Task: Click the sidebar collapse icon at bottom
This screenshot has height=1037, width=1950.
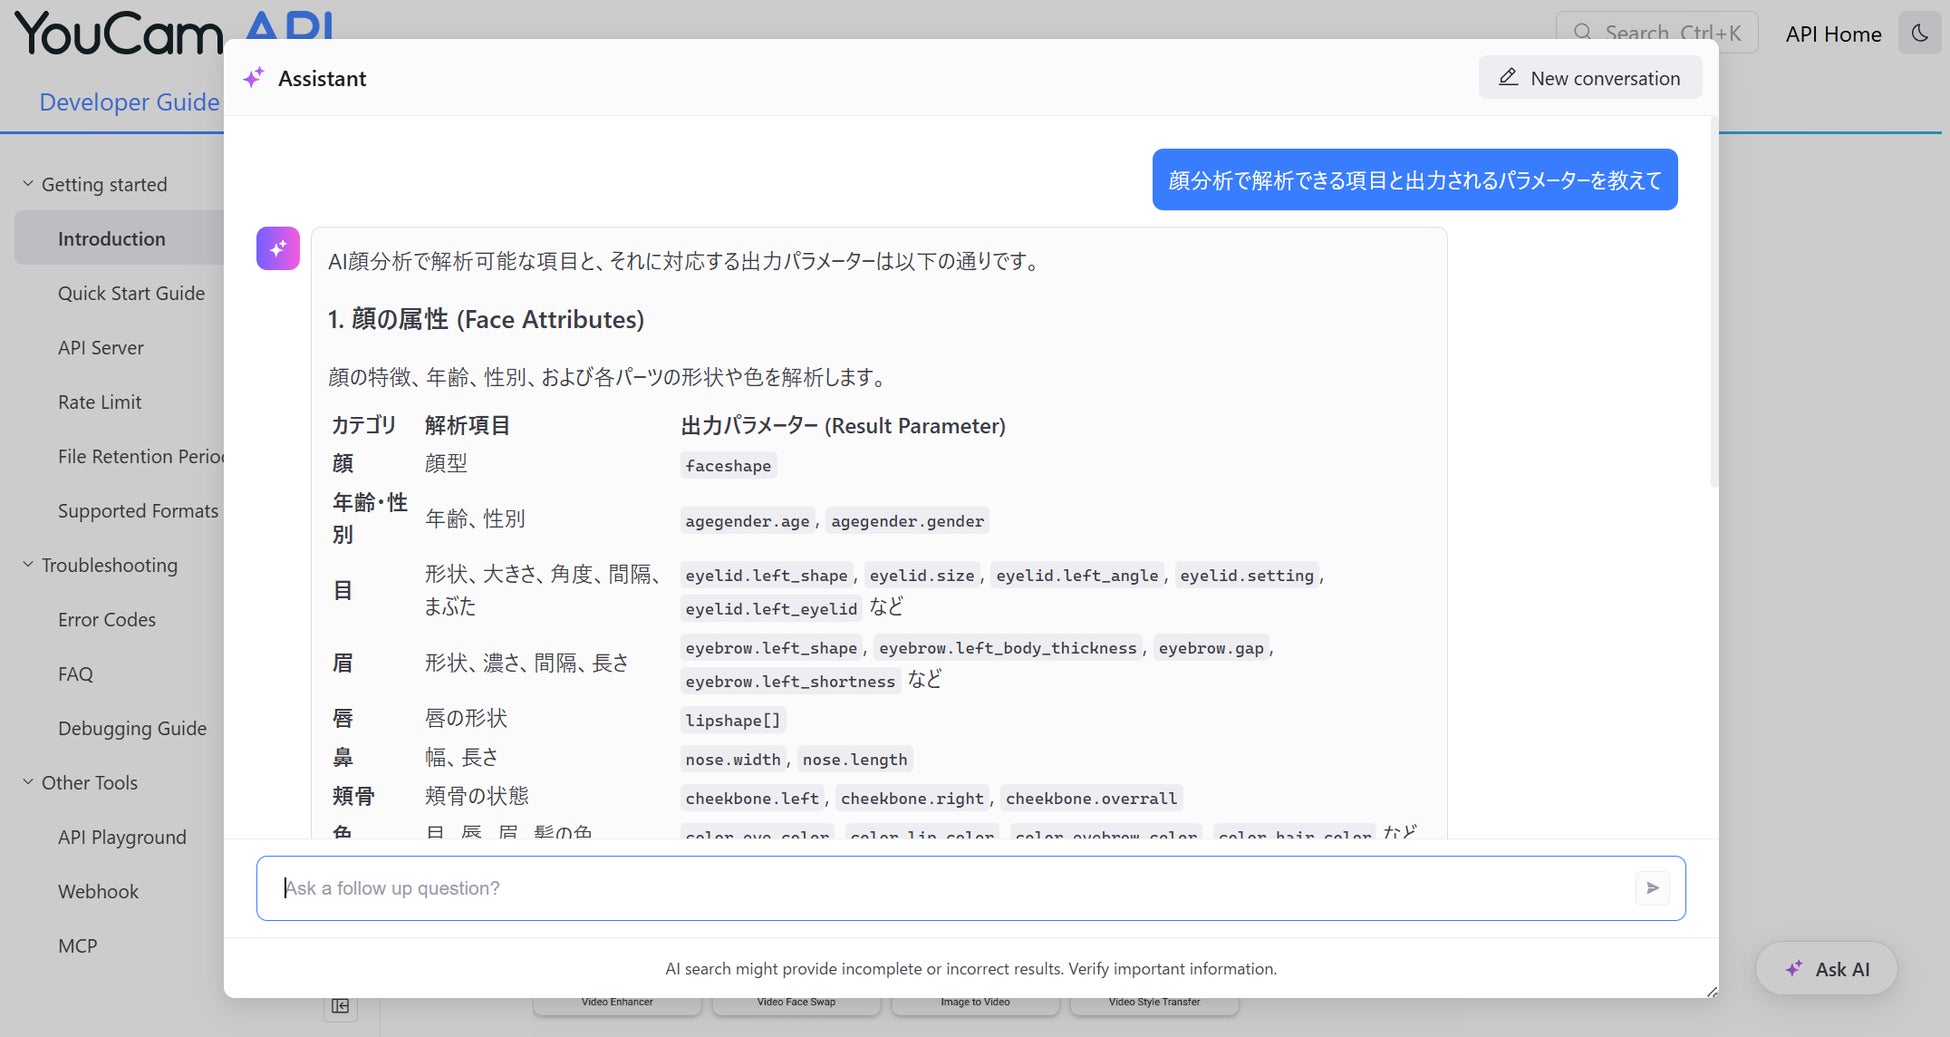Action: pyautogui.click(x=340, y=1006)
